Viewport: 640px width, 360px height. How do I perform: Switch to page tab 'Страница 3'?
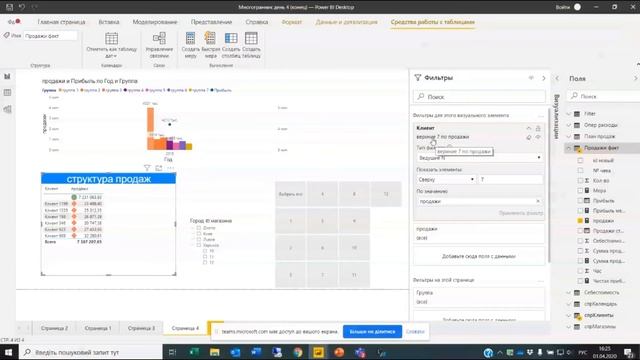pyautogui.click(x=141, y=328)
